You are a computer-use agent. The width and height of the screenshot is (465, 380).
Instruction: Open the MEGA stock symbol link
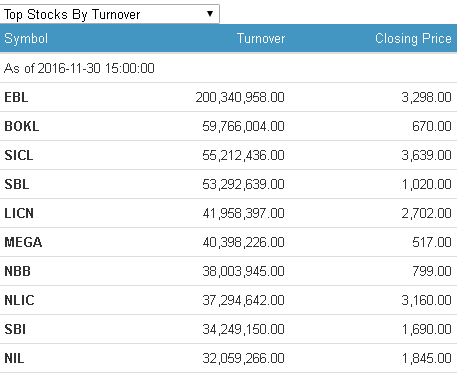pos(23,242)
